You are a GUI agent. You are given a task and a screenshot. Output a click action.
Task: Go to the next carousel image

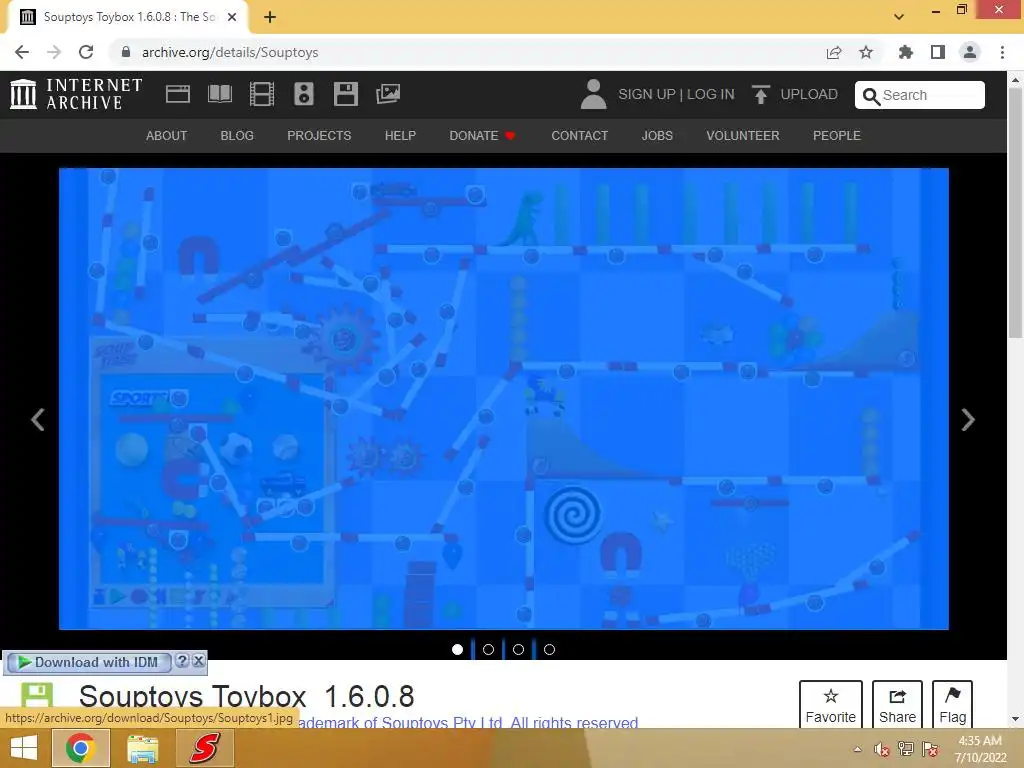tap(968, 419)
